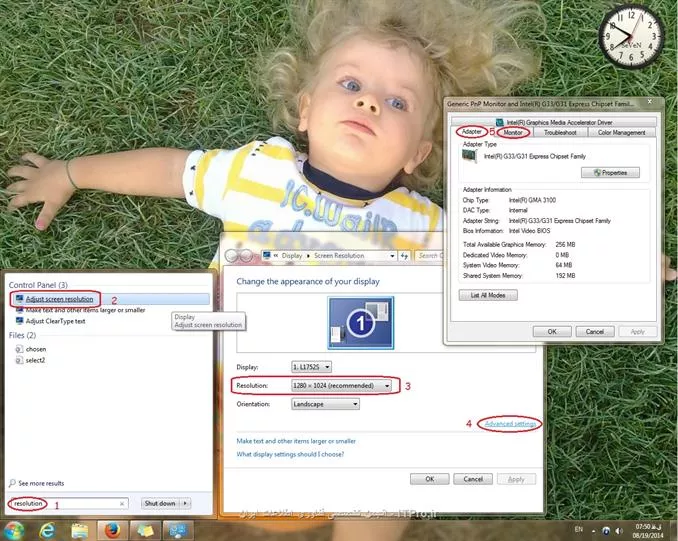This screenshot has height=541, width=678.
Task: Click the Display monitor icon in address bar
Action: coord(267,256)
